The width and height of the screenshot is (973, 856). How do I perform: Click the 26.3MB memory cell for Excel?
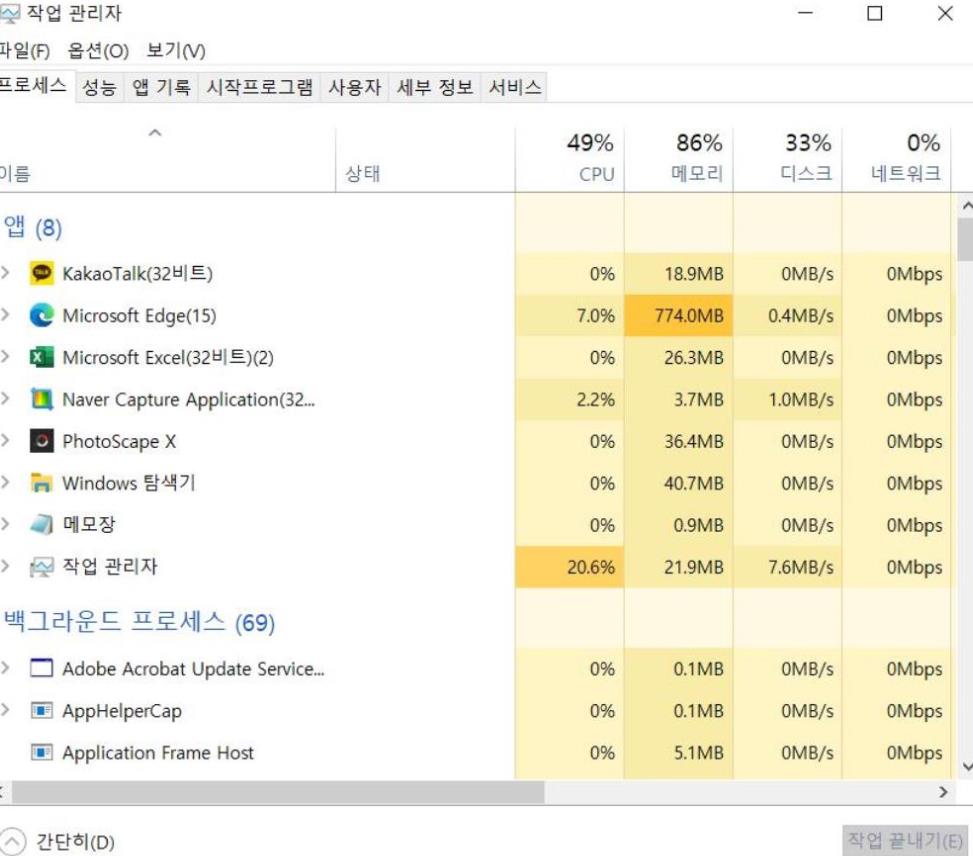(678, 358)
